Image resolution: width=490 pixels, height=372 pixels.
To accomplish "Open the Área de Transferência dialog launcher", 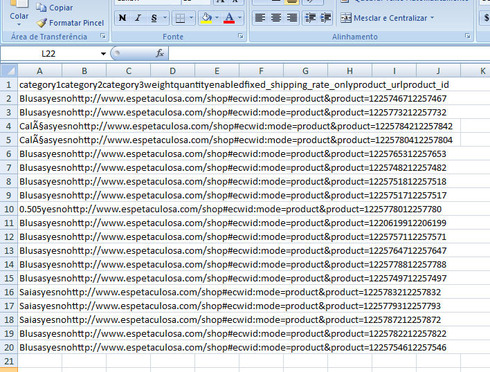I will pyautogui.click(x=103, y=36).
